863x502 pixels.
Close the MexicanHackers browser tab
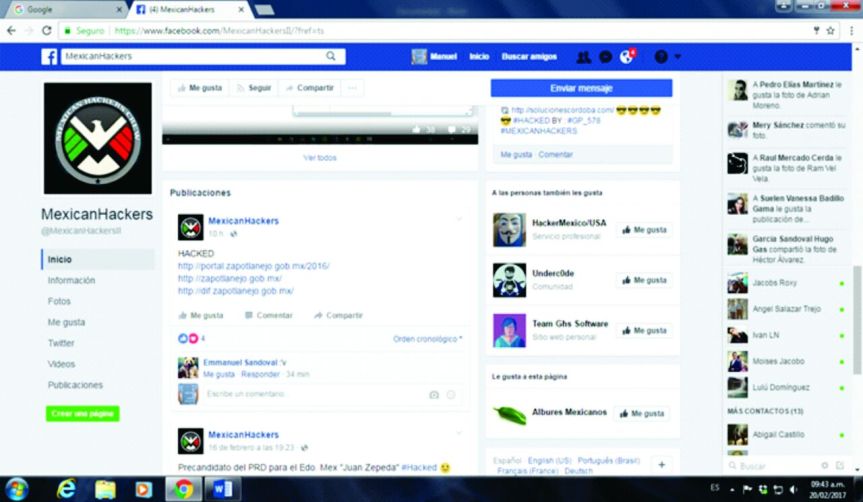coord(241,9)
